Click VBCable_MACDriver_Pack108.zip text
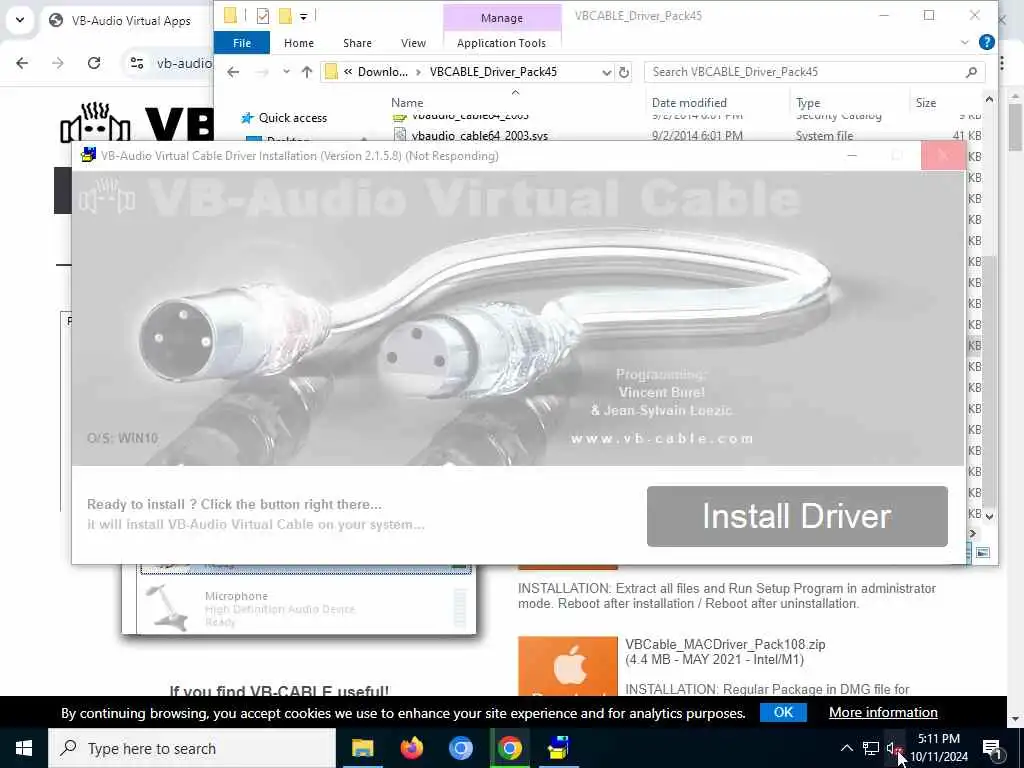 725,645
